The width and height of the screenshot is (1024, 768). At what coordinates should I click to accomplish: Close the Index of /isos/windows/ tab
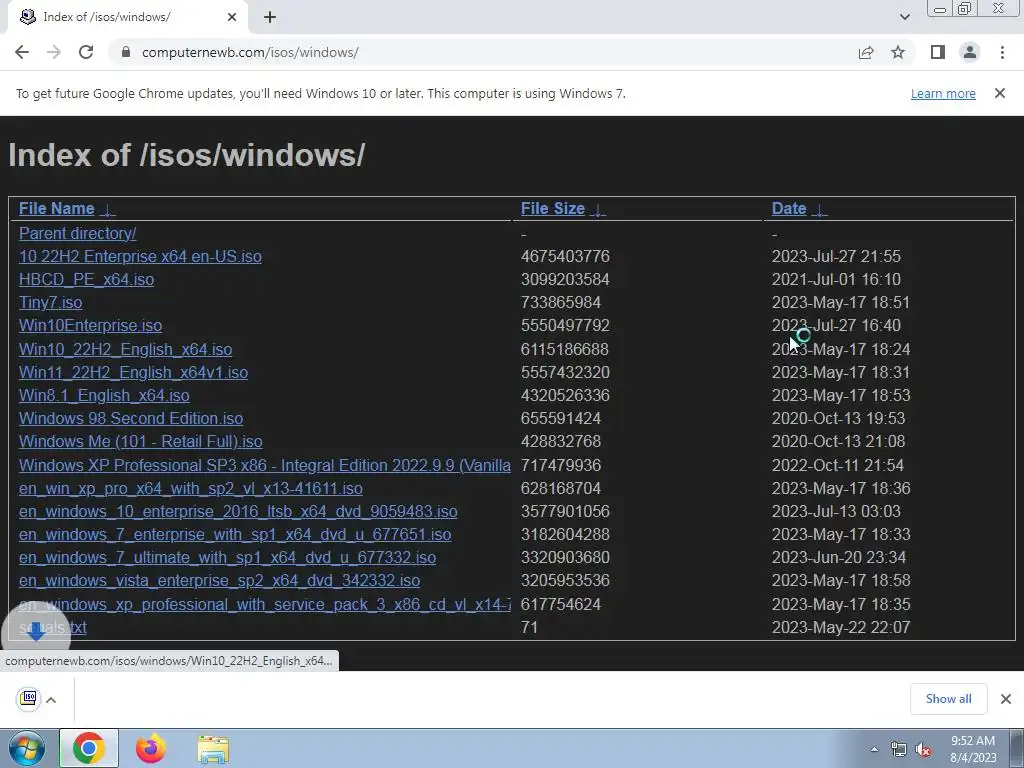click(232, 17)
